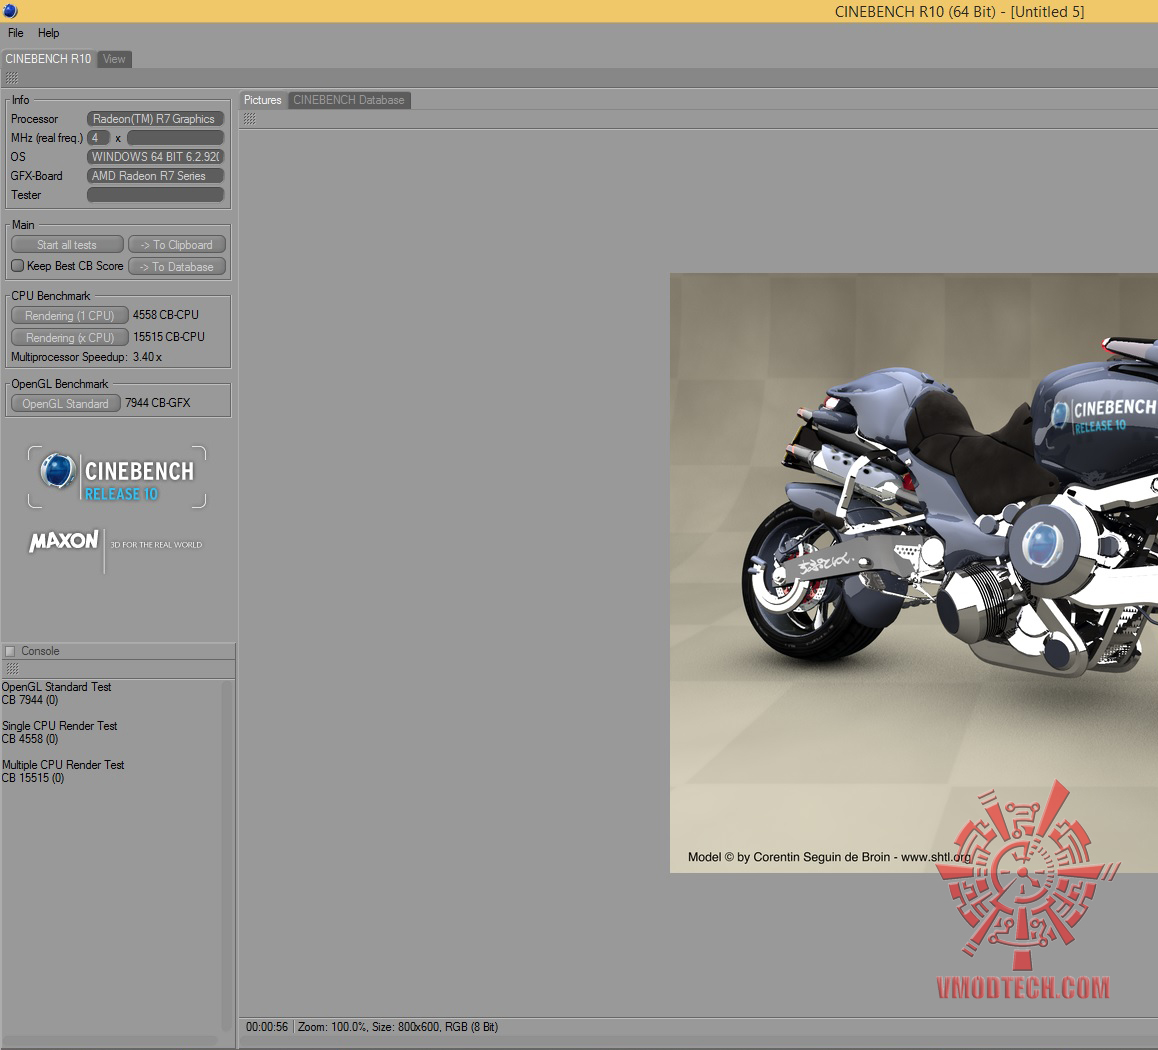The width and height of the screenshot is (1158, 1050).
Task: Run the OpenGL Standard benchmark
Action: [x=66, y=404]
